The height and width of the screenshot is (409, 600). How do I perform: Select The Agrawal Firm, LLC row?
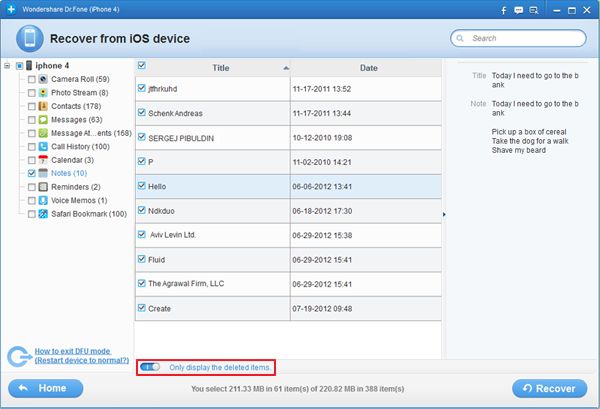pos(288,284)
